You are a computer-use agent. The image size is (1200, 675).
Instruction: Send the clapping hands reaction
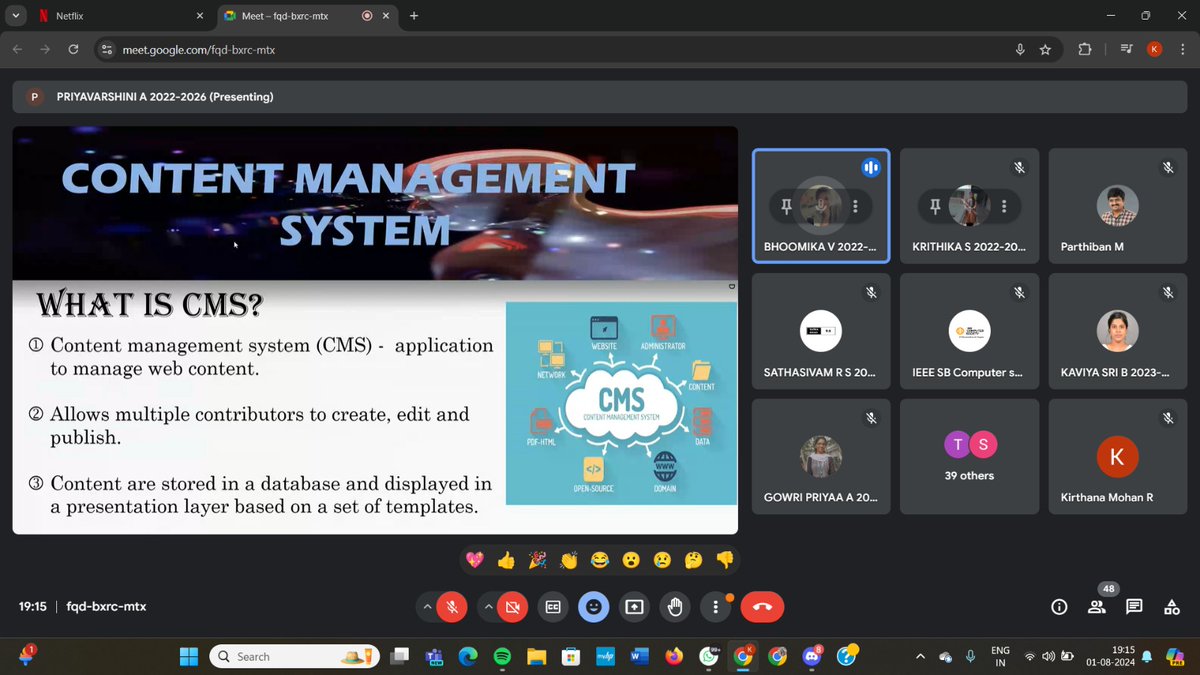click(569, 560)
